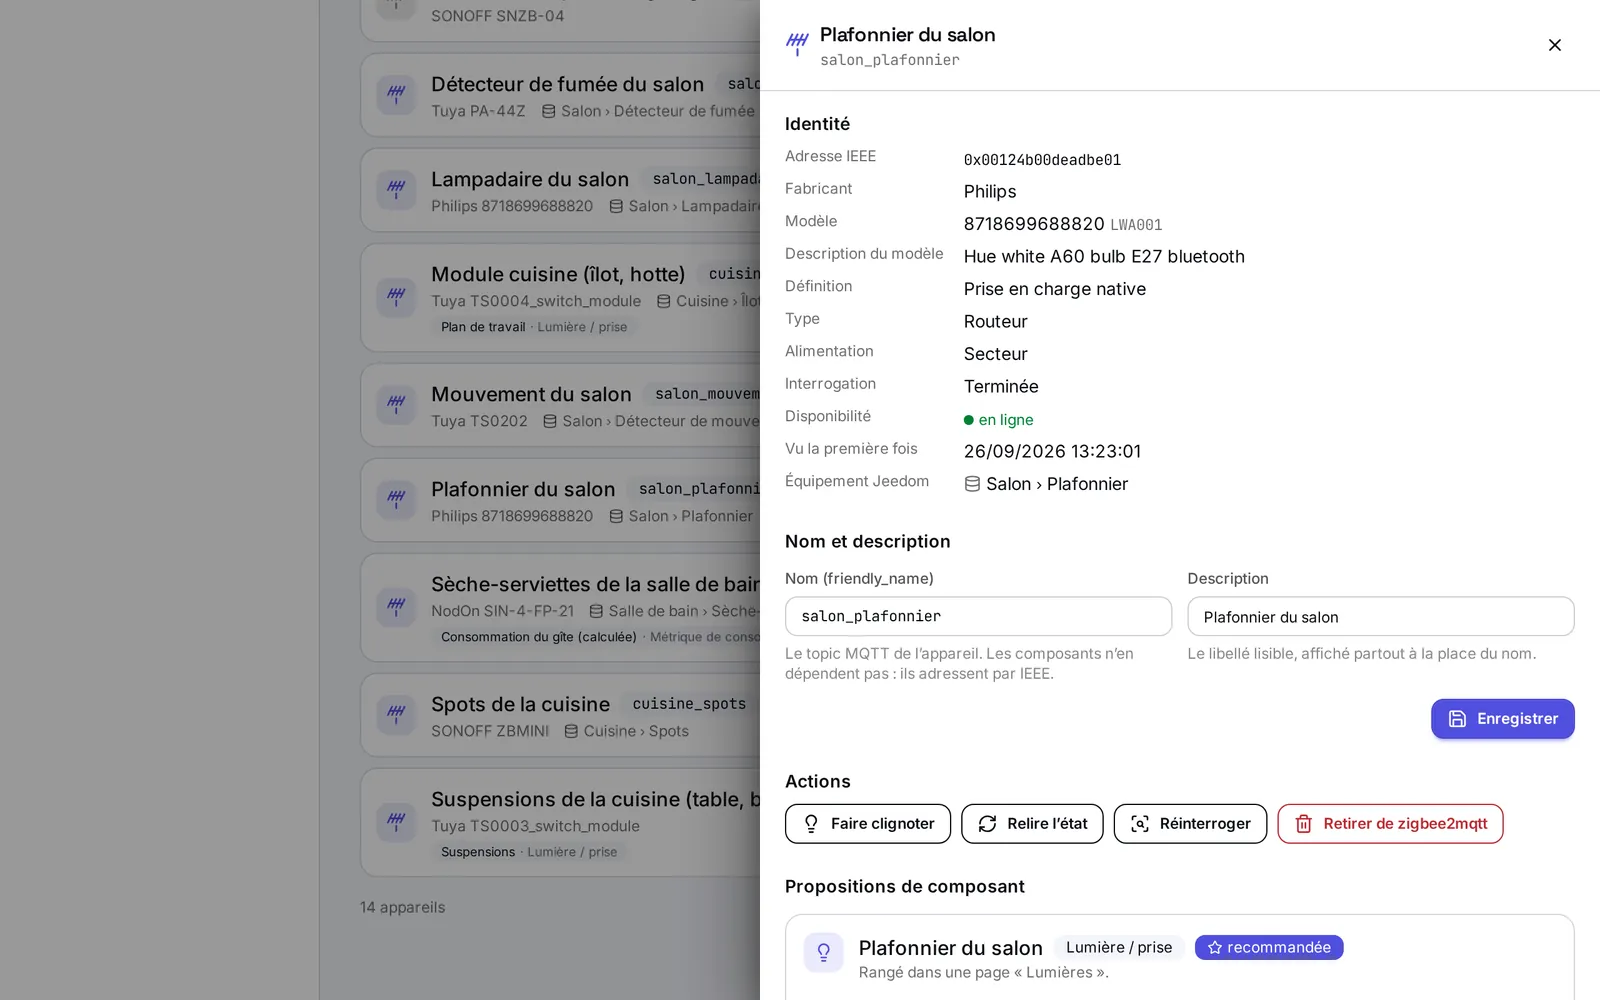Click the Relire l'état button
The height and width of the screenshot is (1000, 1600).
1032,824
